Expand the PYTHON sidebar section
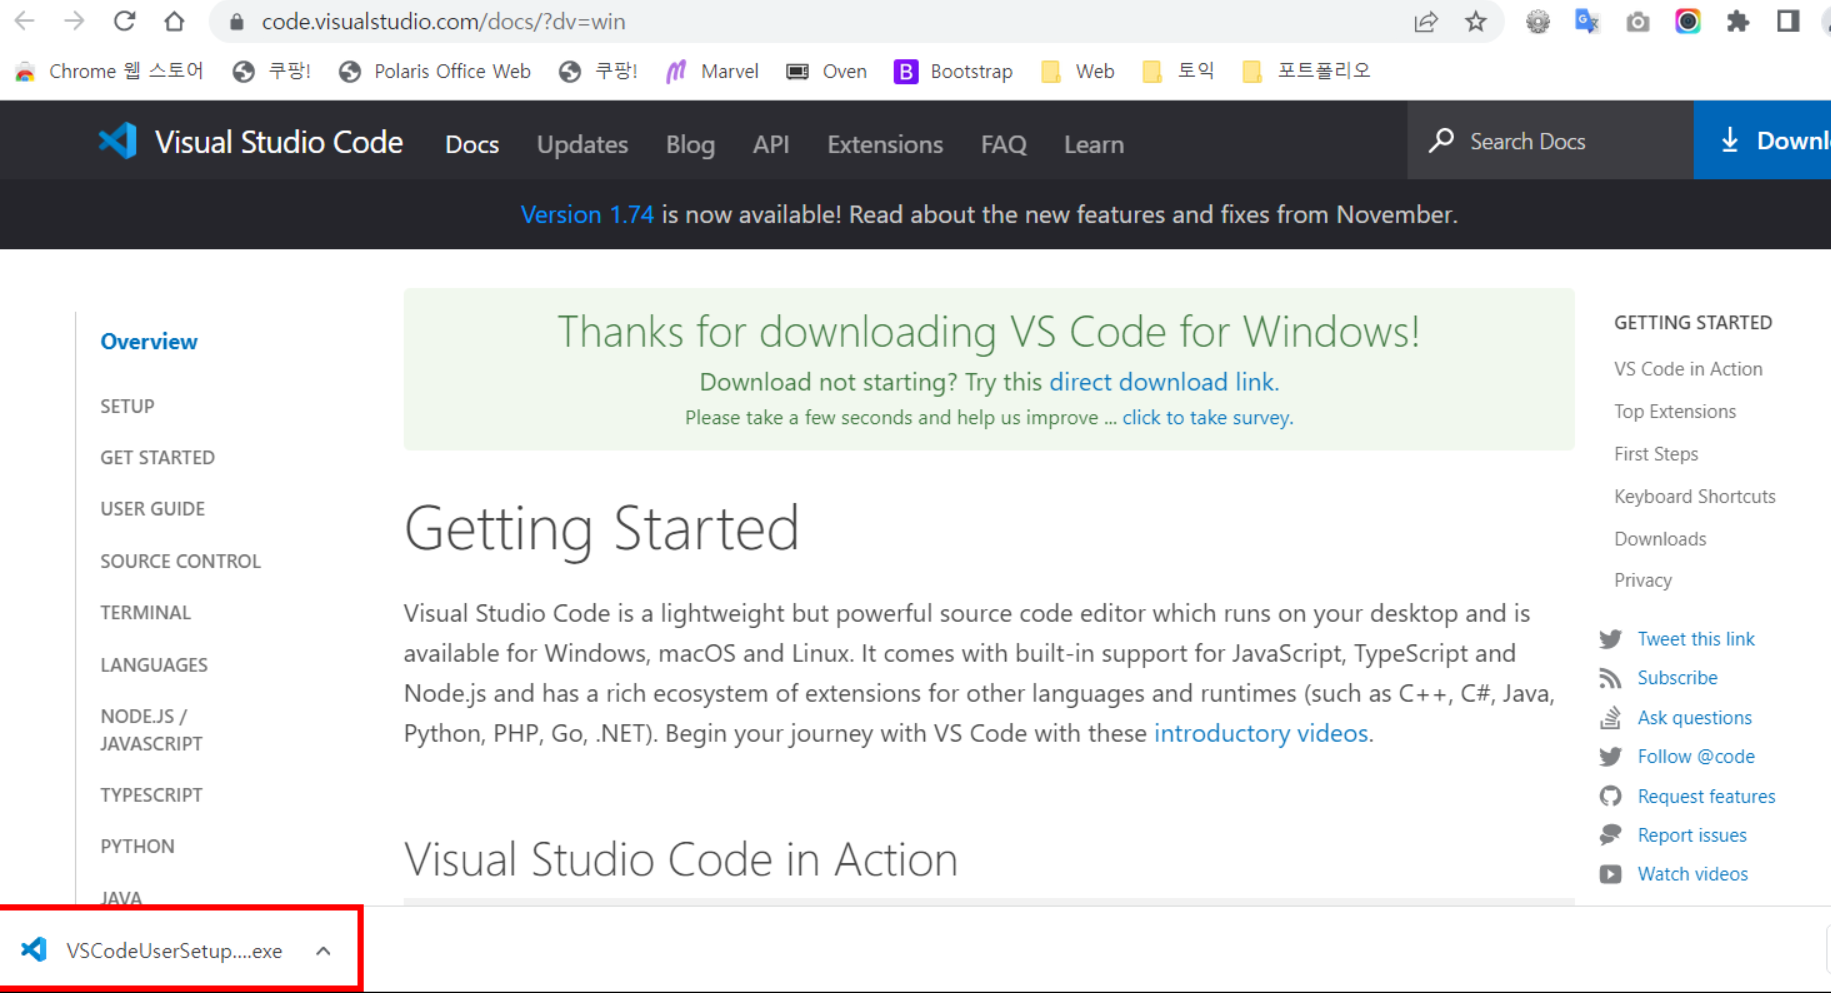 [137, 846]
